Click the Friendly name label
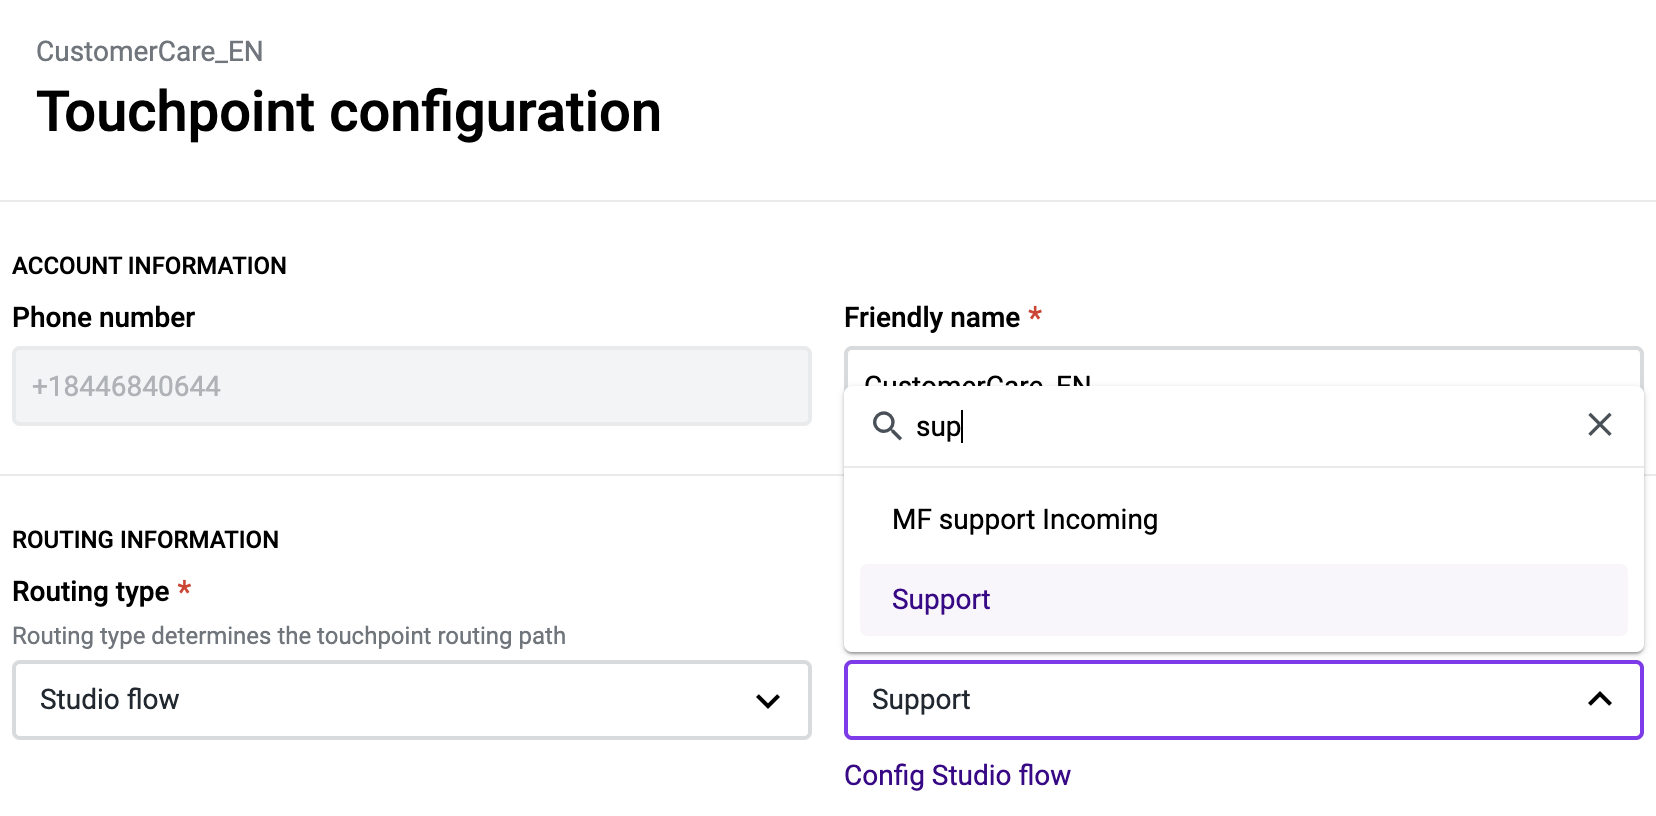The image size is (1656, 816). click(x=932, y=318)
